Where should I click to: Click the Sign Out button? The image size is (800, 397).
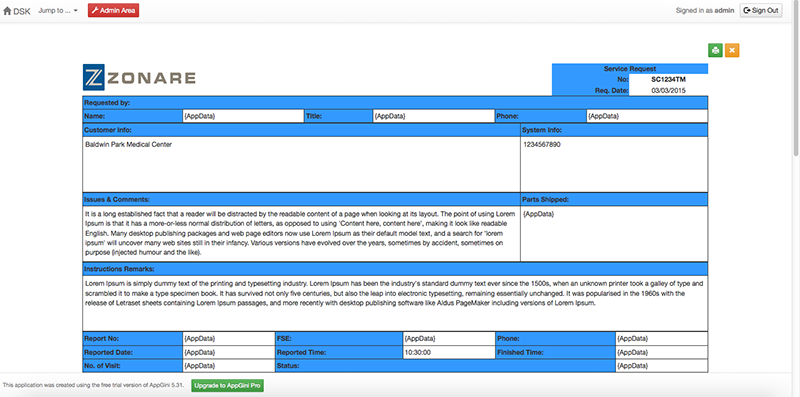point(761,10)
